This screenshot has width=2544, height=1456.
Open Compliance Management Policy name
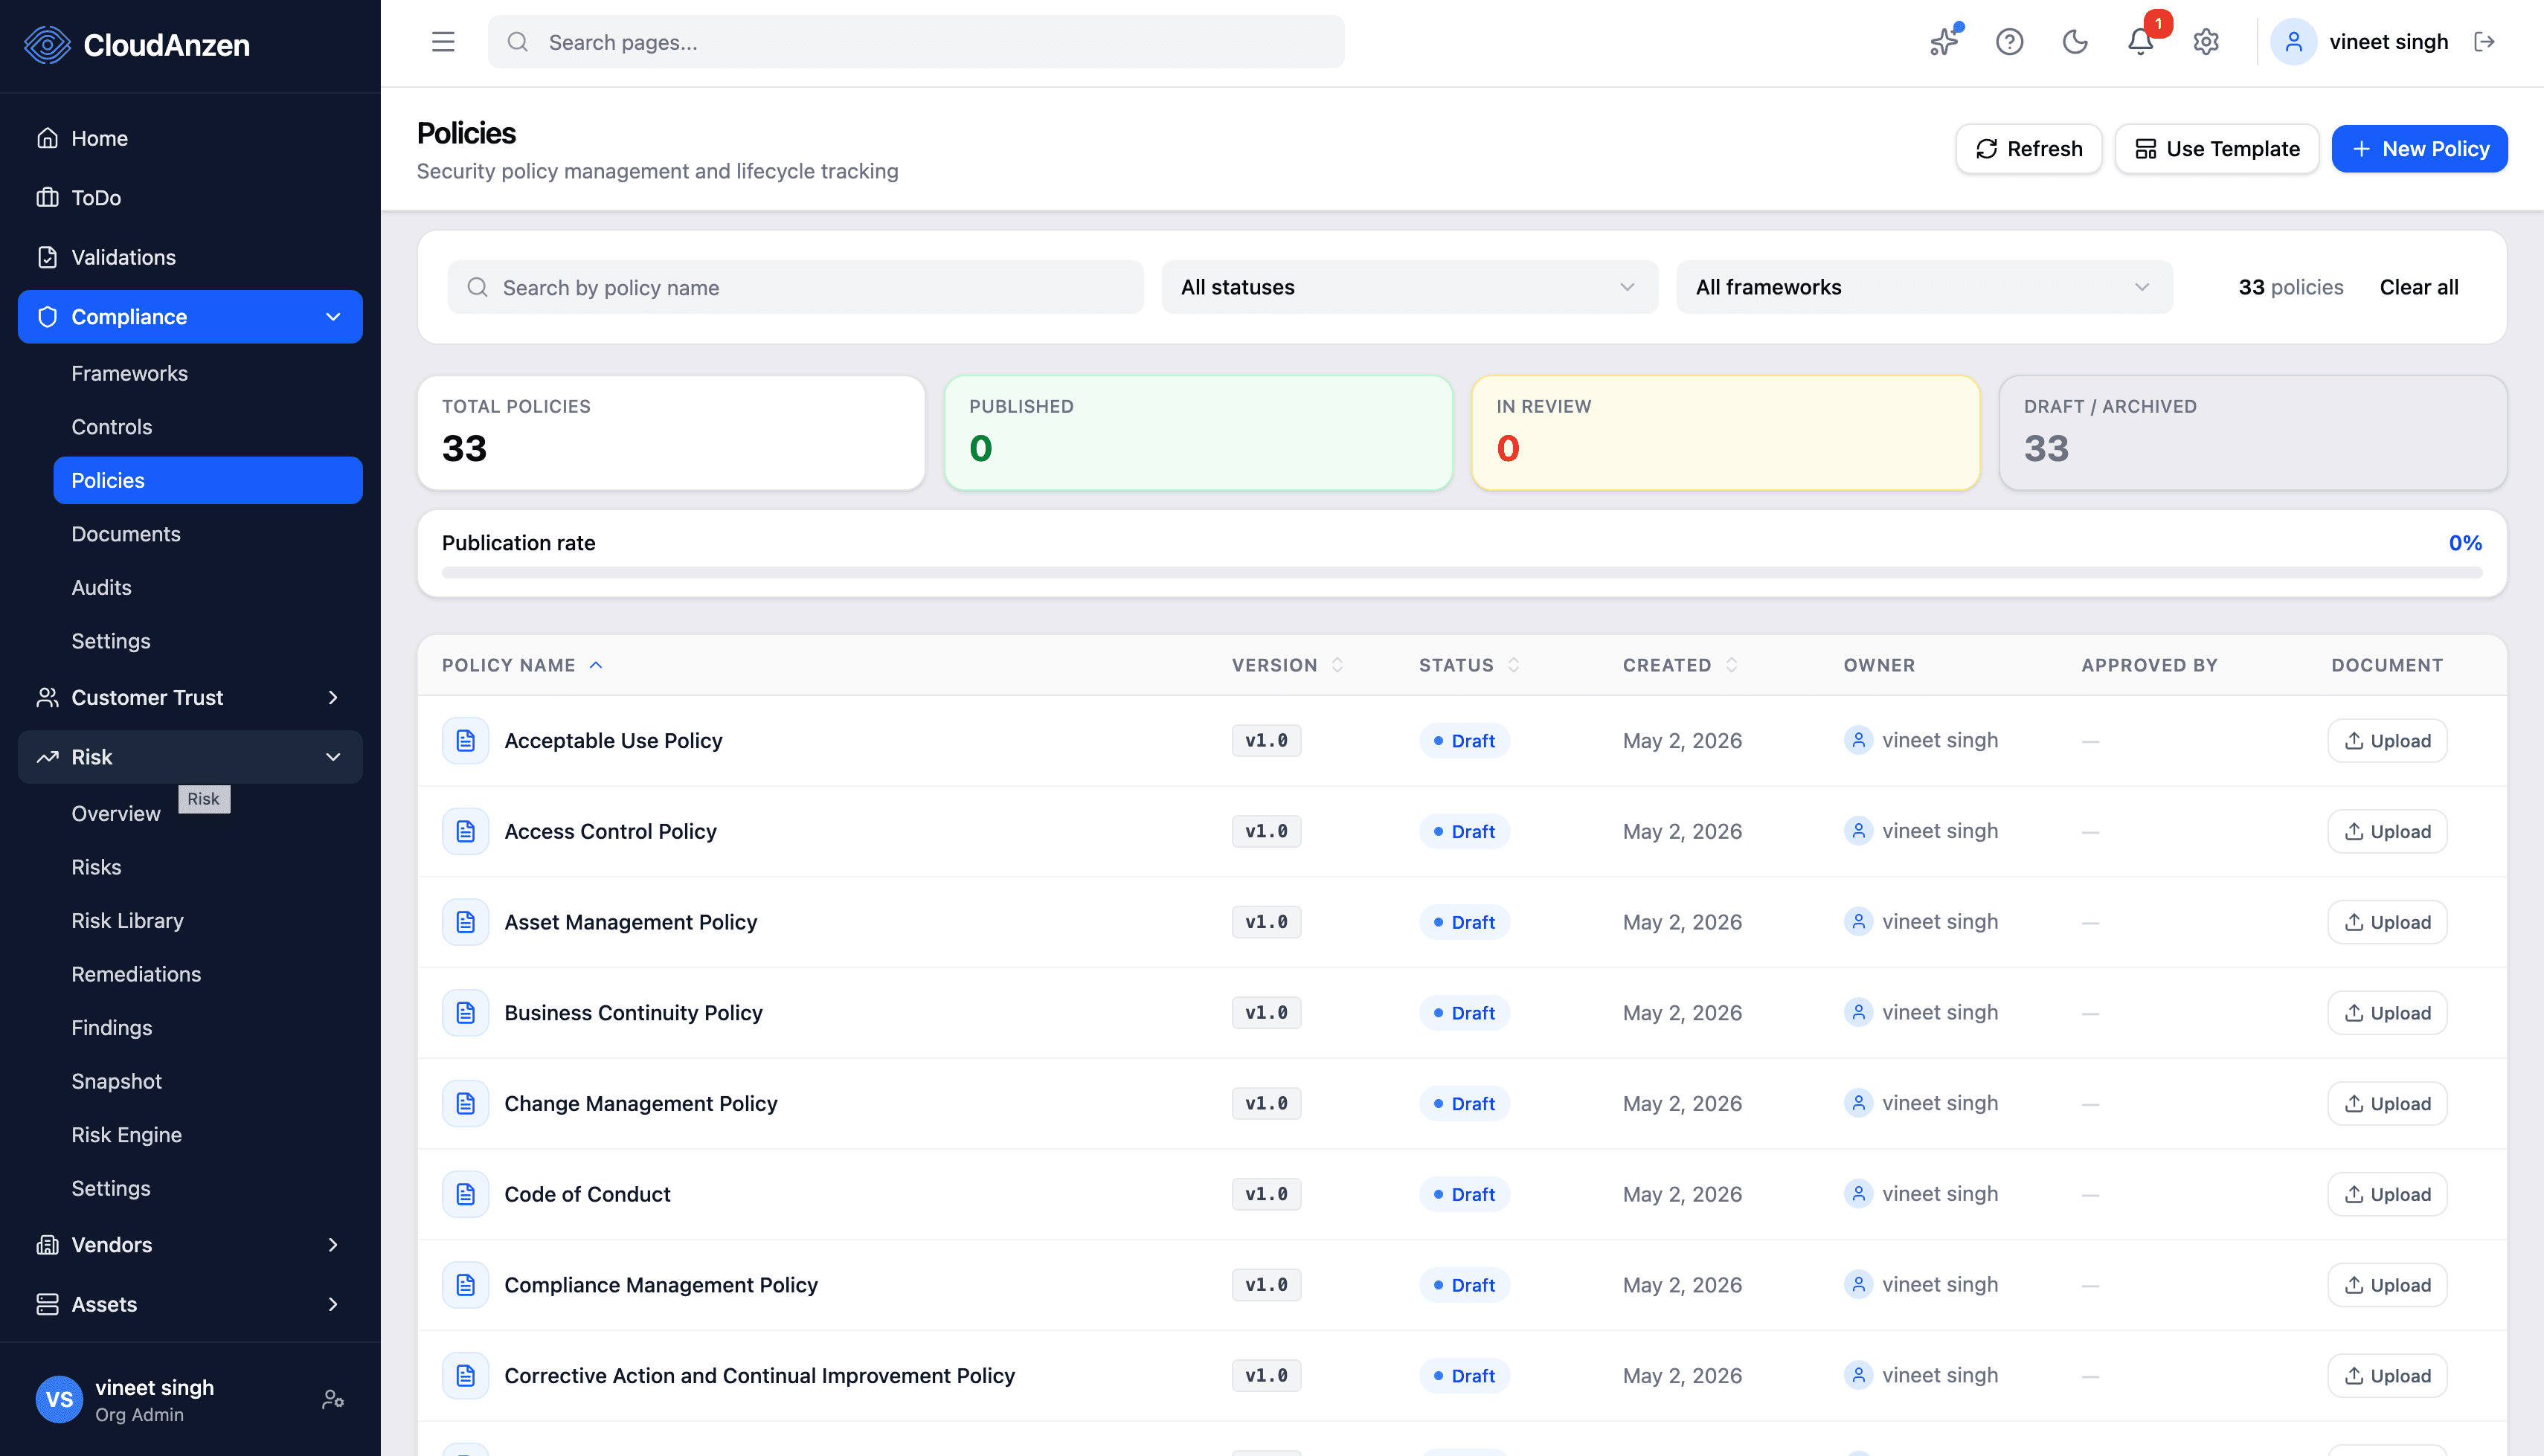tap(660, 1285)
